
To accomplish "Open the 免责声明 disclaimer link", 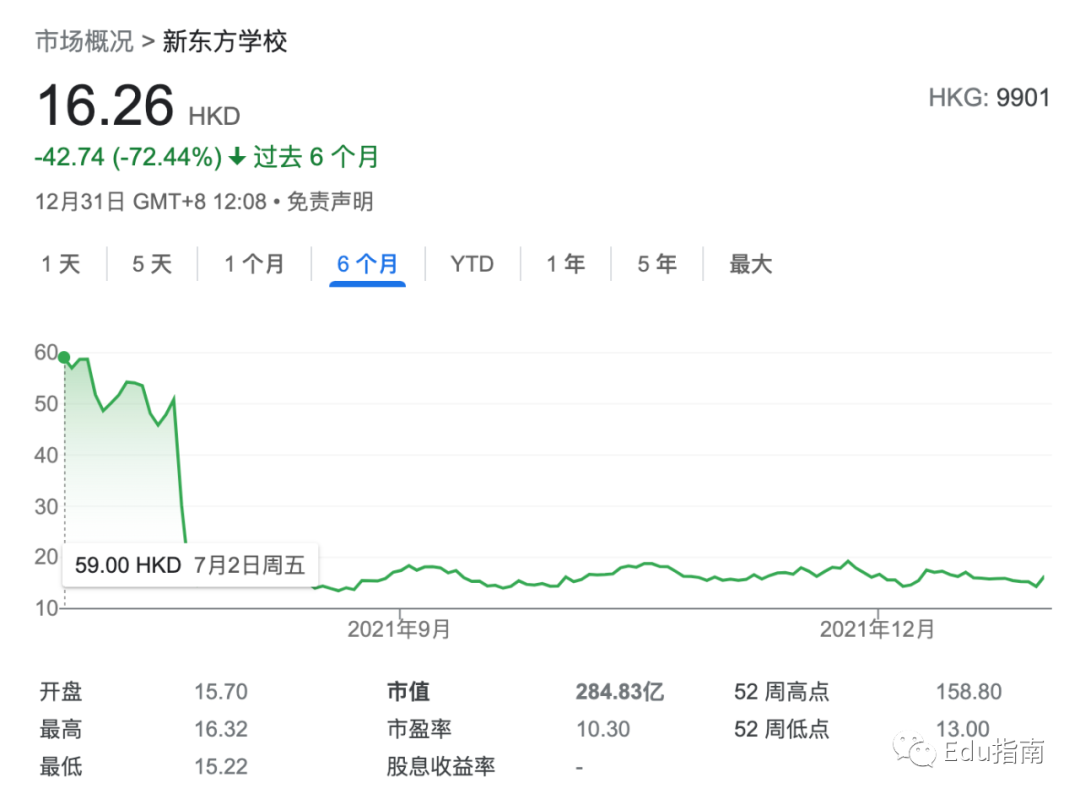I will [329, 202].
